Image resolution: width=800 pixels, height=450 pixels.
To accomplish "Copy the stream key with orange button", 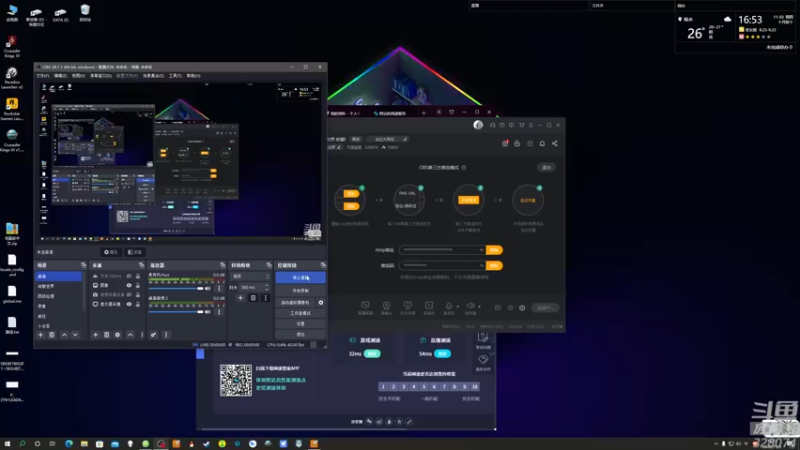I will [x=494, y=266].
